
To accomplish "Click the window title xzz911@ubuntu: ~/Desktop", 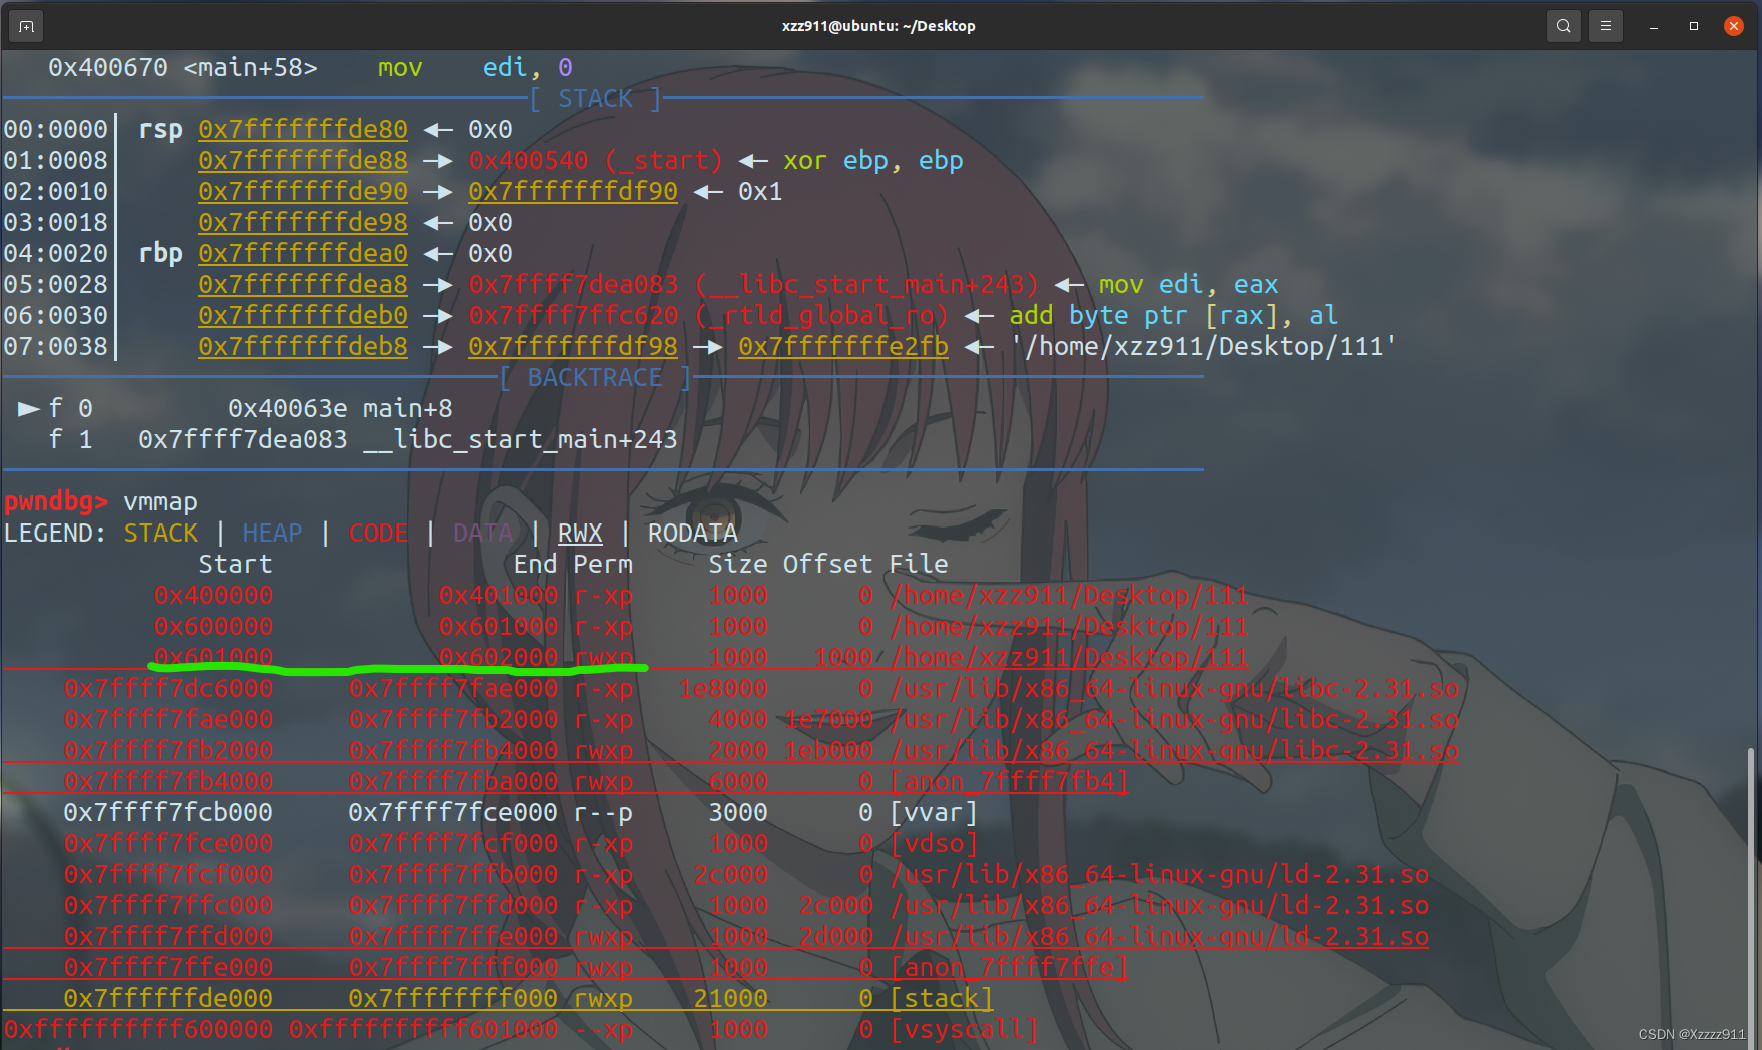I will coord(878,26).
